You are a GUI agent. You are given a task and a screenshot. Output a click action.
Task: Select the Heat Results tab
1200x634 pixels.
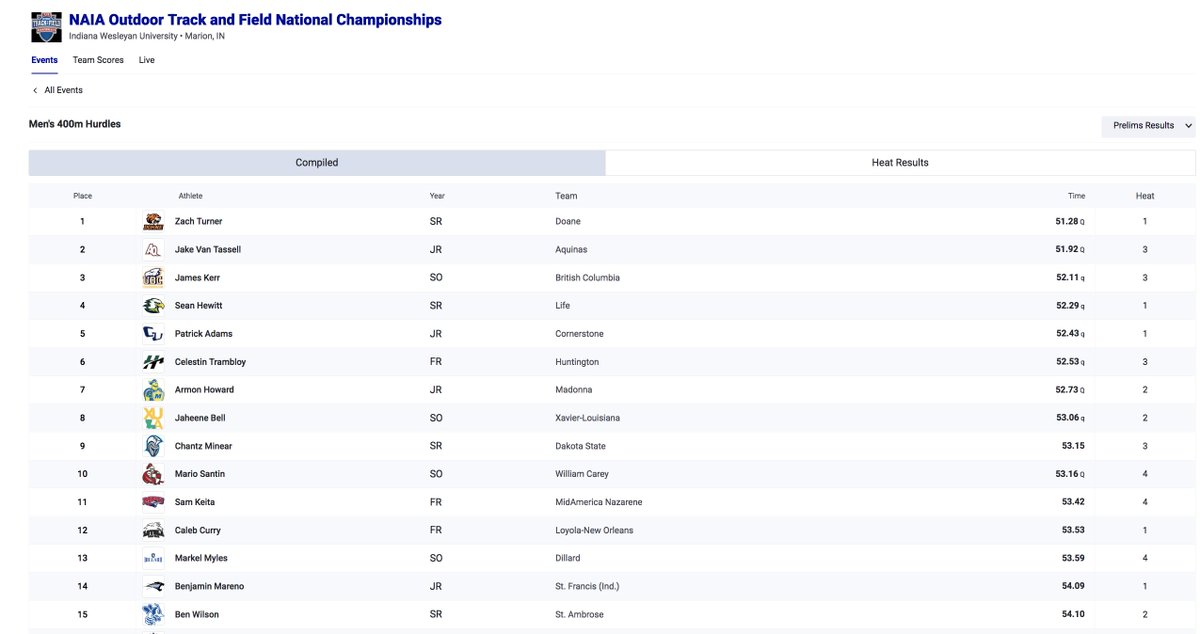tap(900, 163)
